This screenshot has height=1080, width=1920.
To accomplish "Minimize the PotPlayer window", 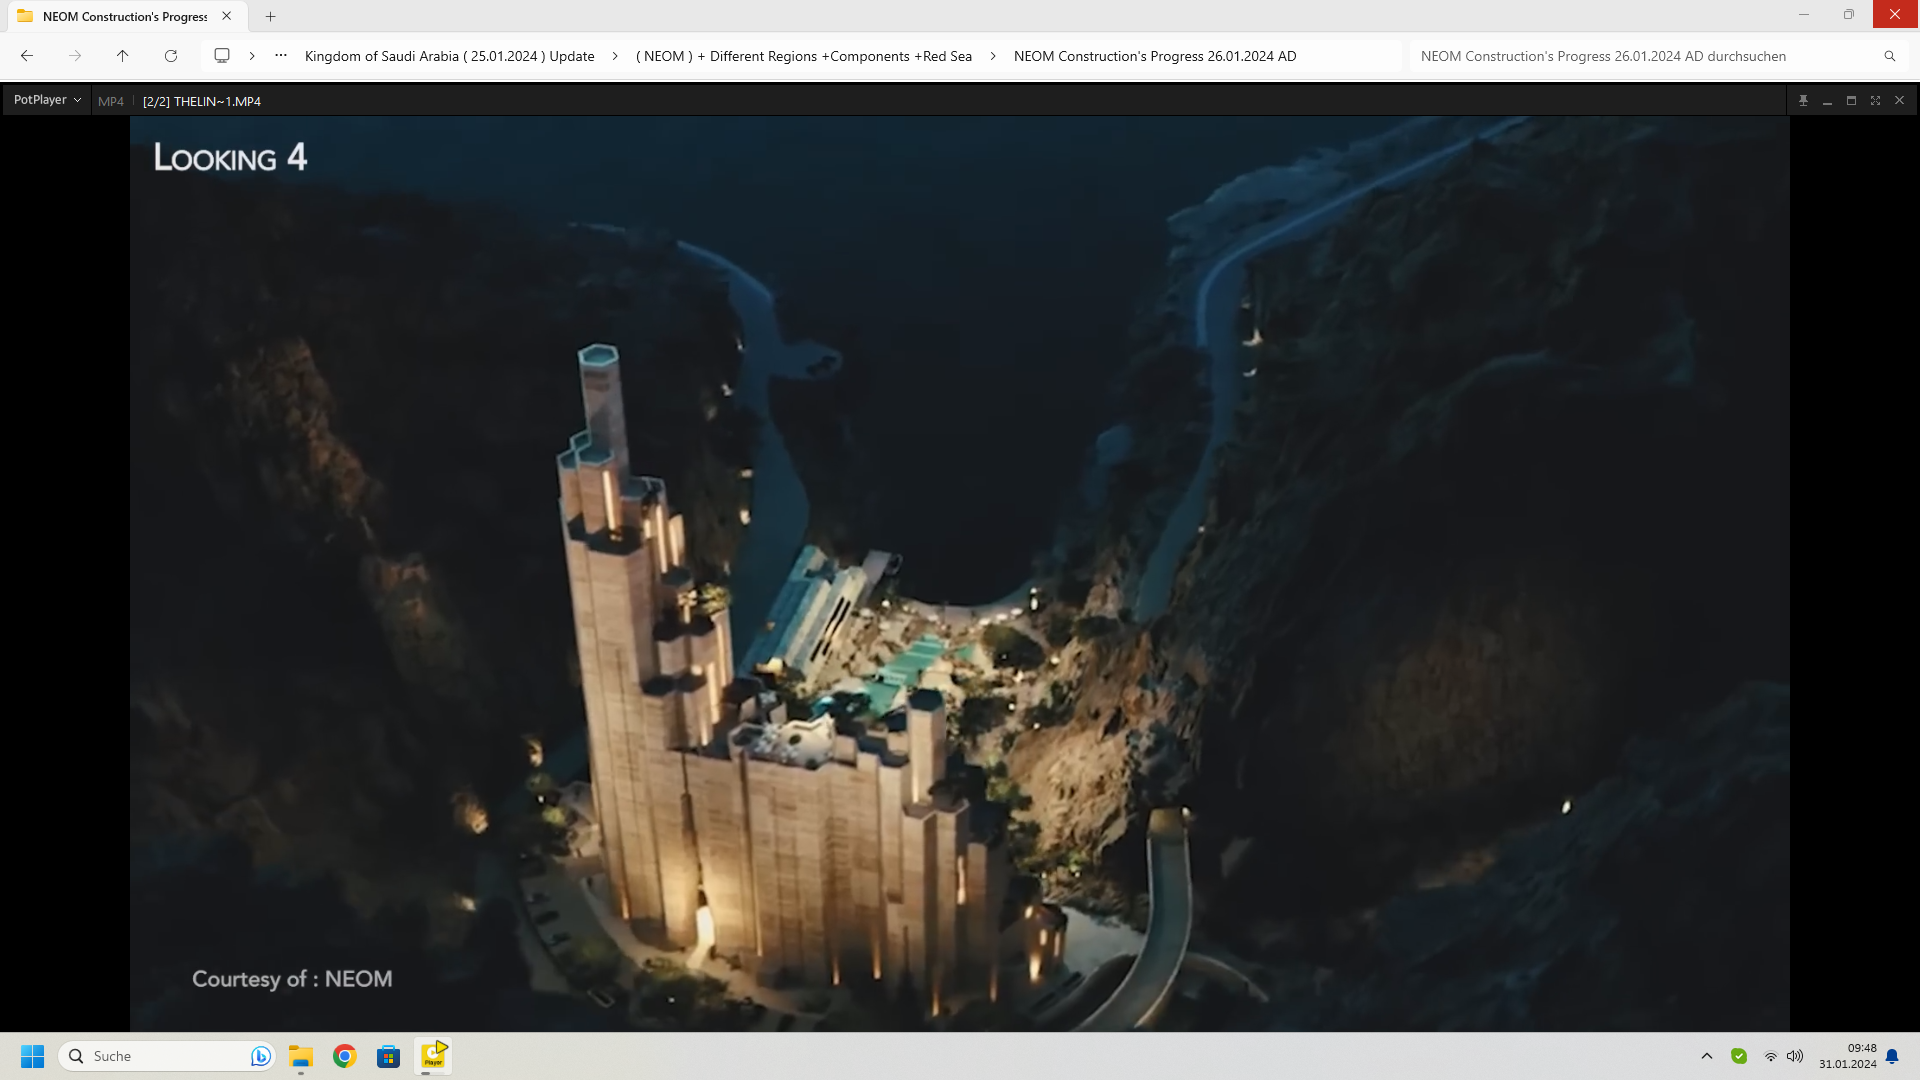I will point(1827,101).
